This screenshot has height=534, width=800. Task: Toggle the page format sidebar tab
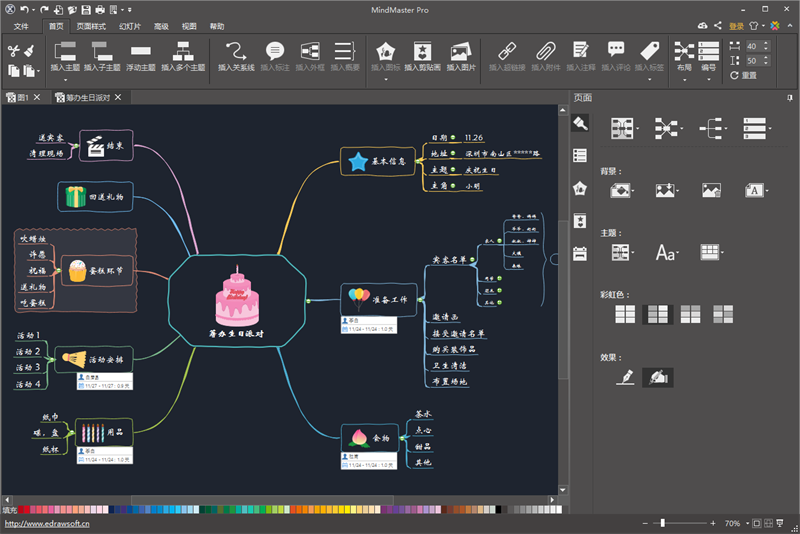click(580, 123)
